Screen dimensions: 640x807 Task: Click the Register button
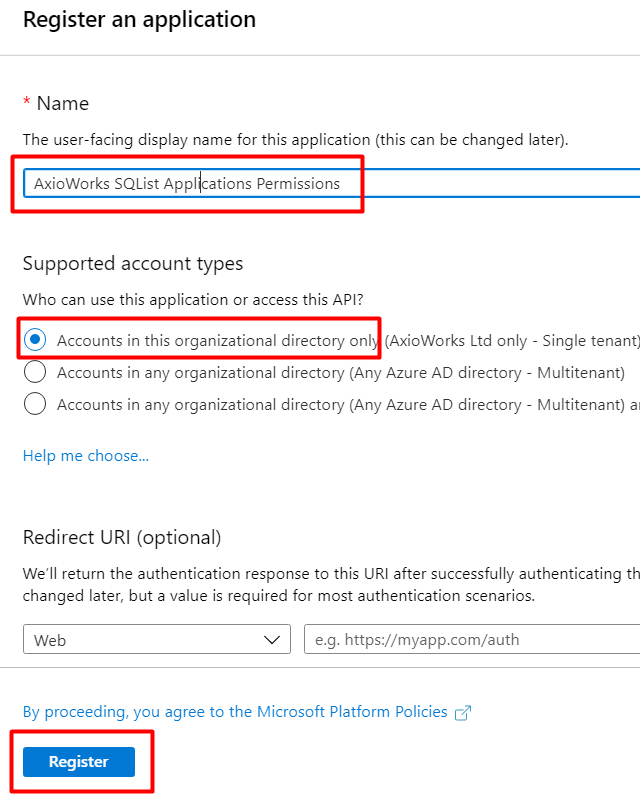tap(79, 762)
